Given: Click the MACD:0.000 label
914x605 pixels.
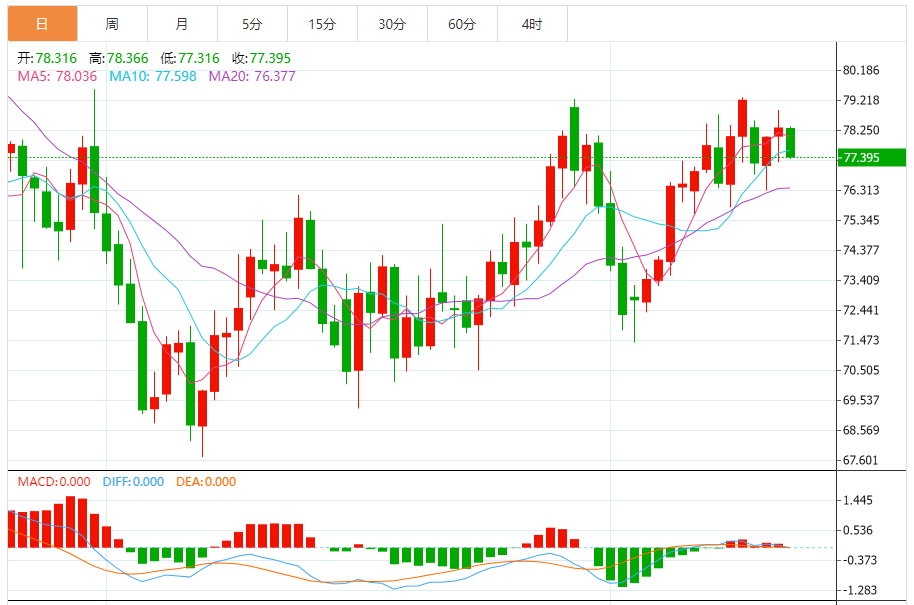Looking at the screenshot, I should [x=54, y=482].
